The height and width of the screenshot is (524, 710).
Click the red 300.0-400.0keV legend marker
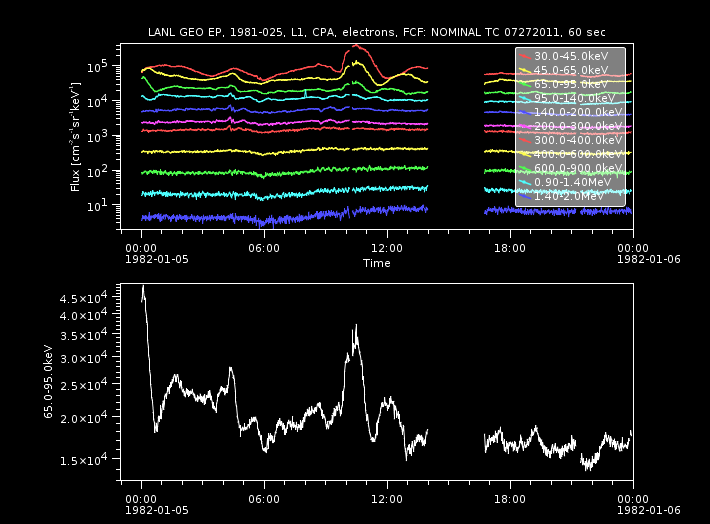(x=526, y=141)
